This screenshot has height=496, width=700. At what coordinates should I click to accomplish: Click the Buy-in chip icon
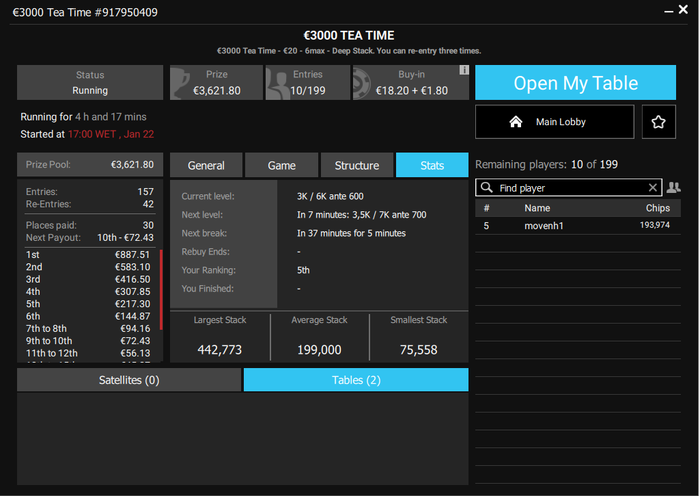(362, 83)
